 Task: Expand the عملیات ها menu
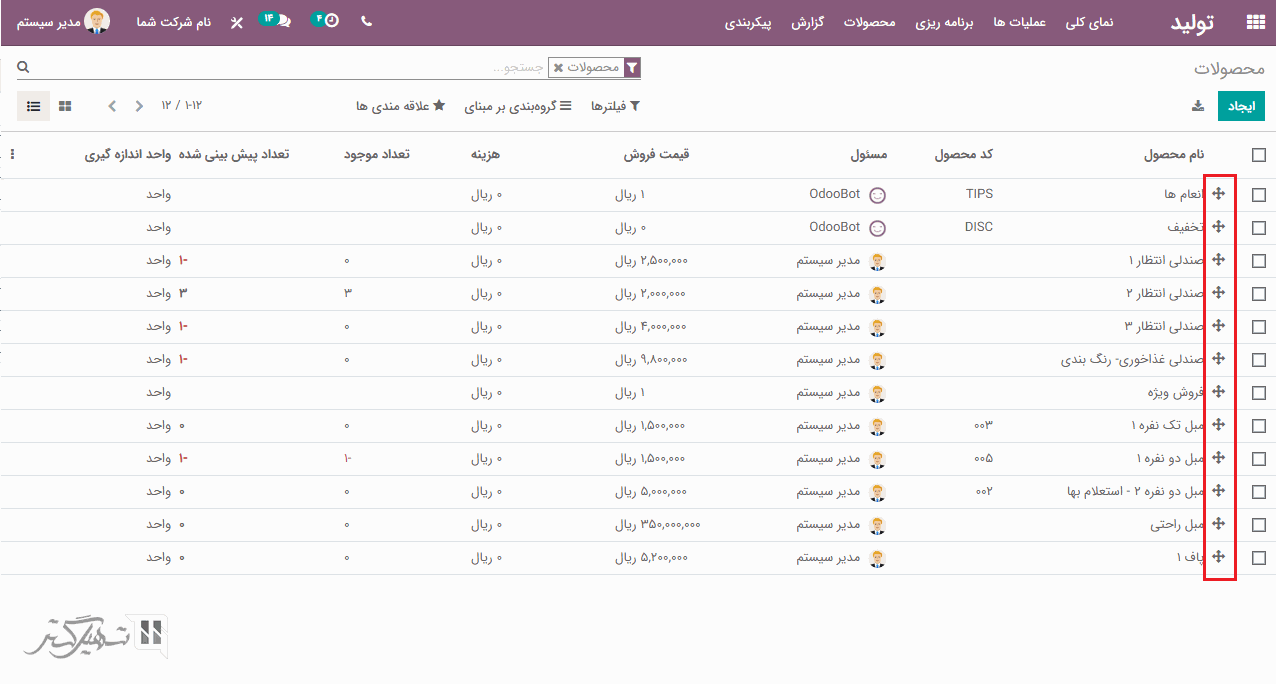tap(1019, 22)
